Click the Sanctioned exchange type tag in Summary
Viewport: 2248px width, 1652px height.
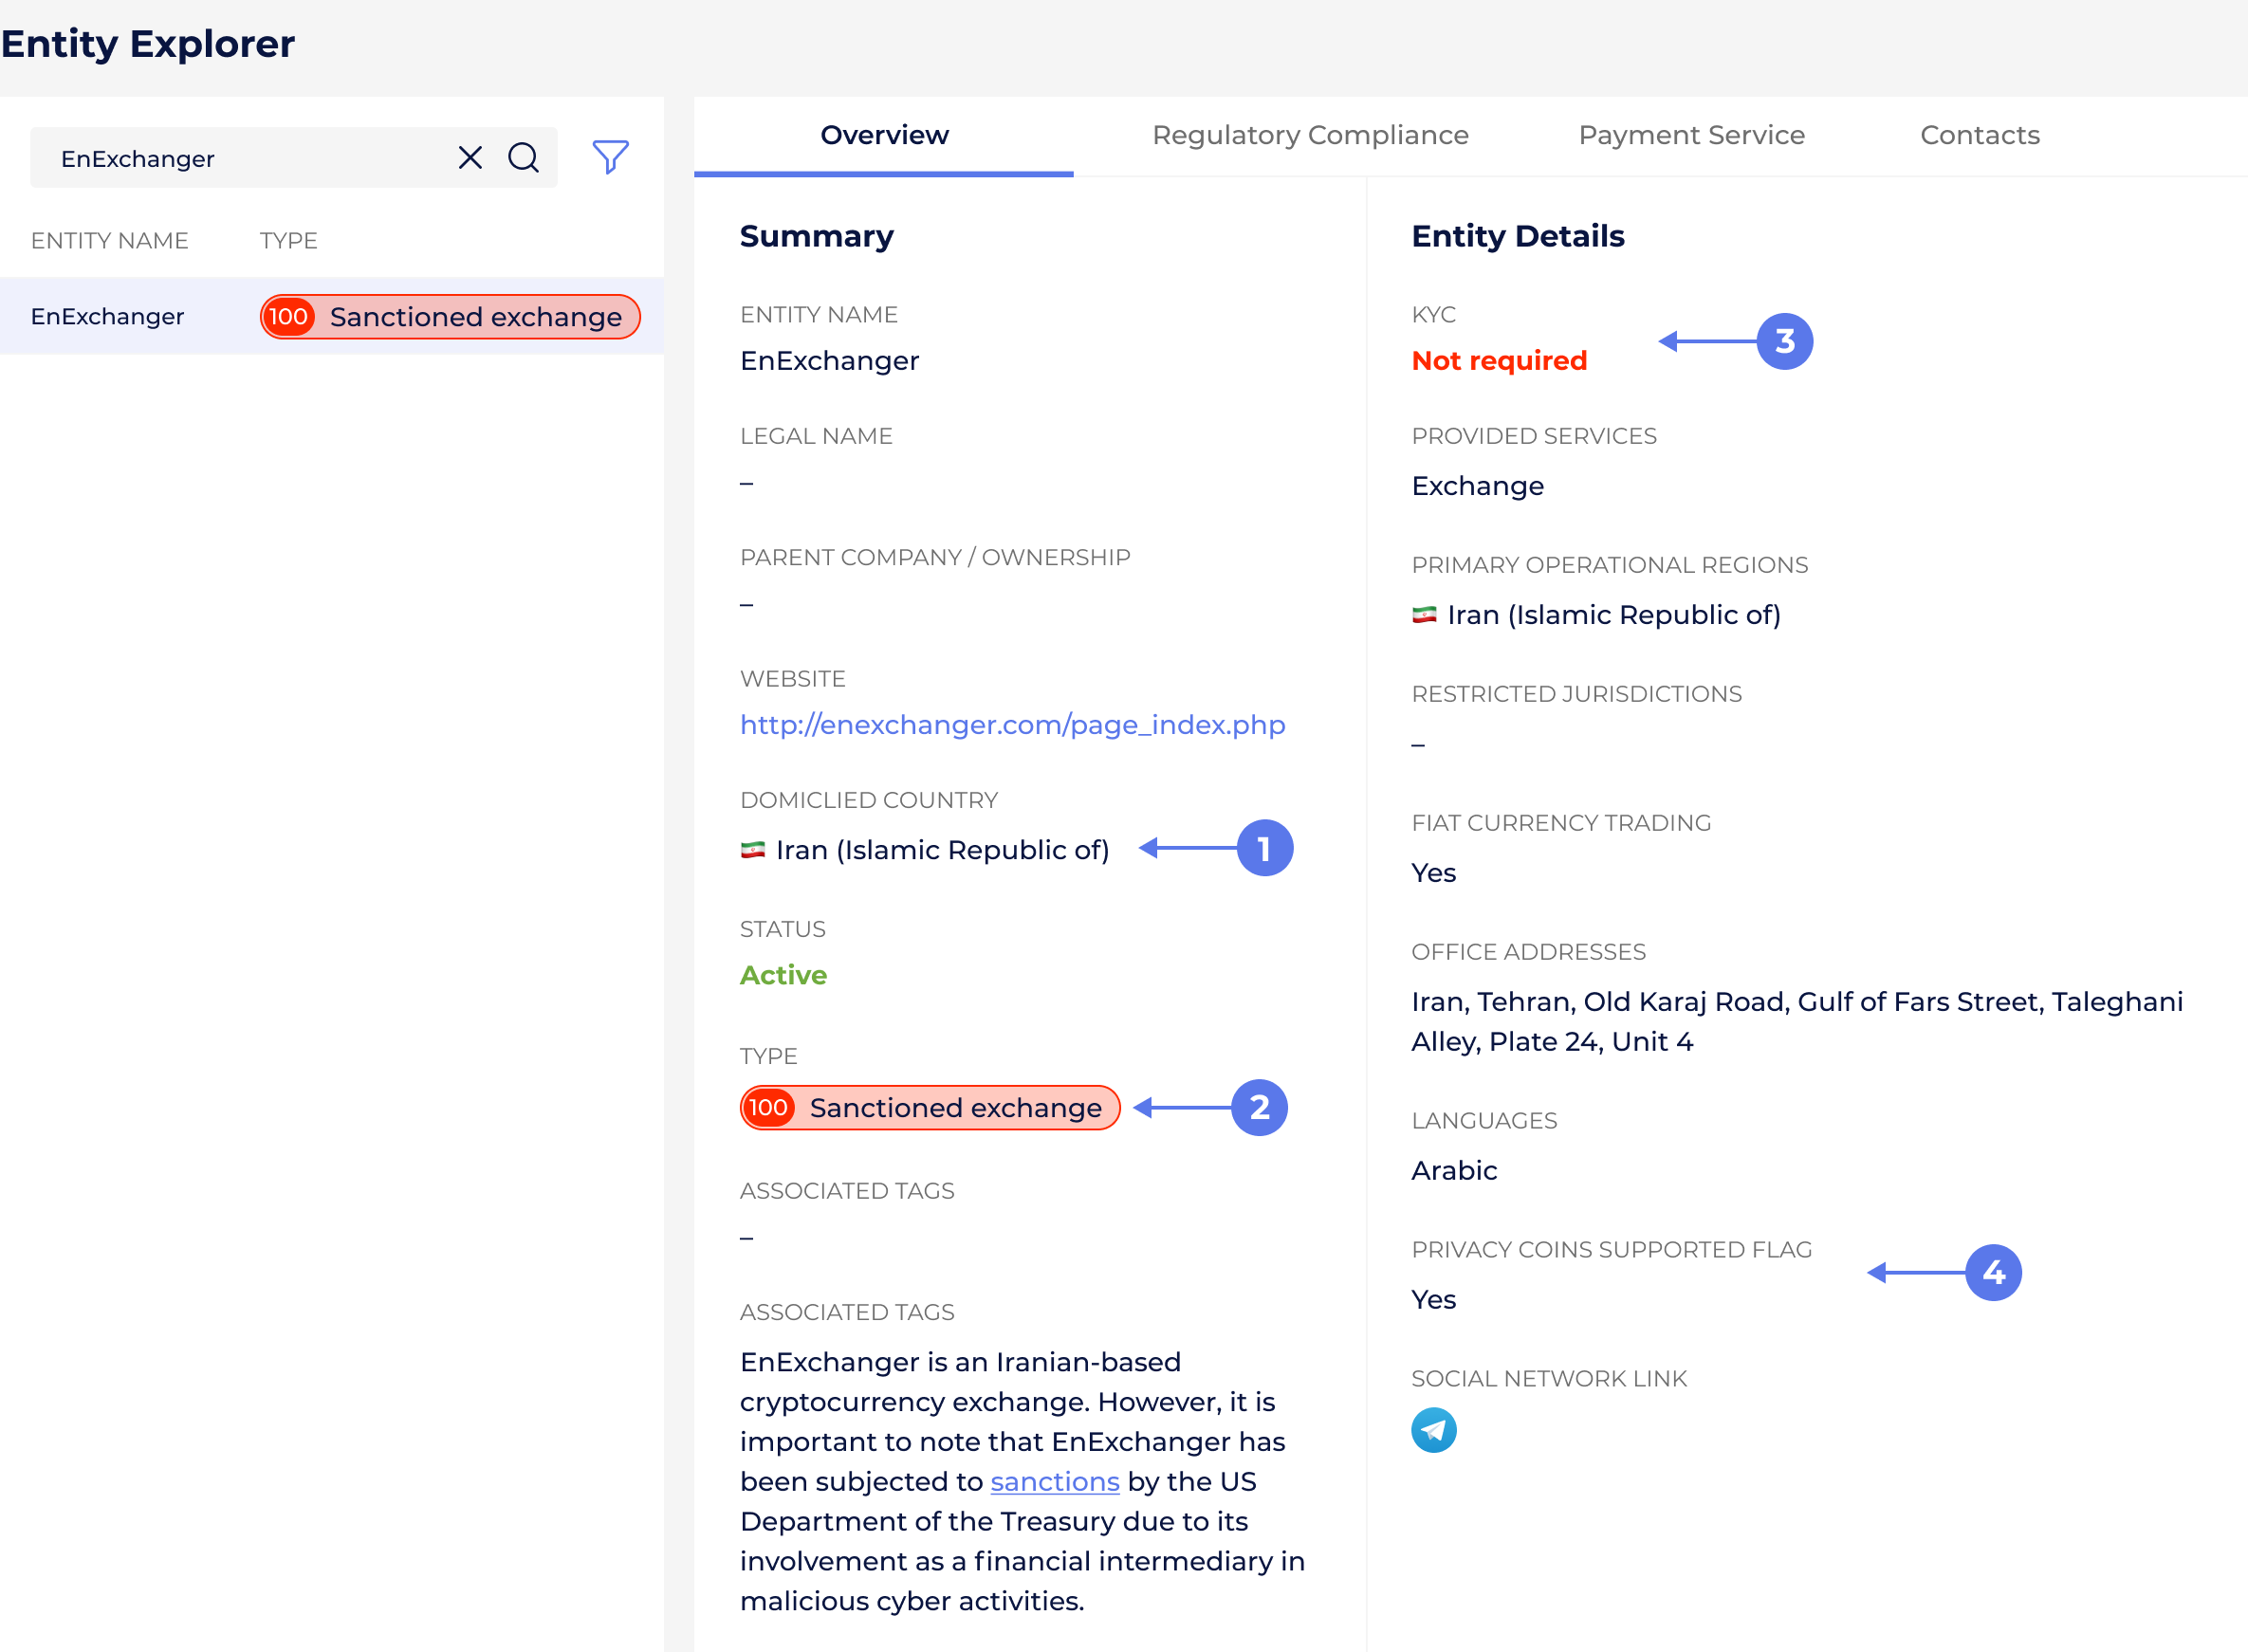930,1108
